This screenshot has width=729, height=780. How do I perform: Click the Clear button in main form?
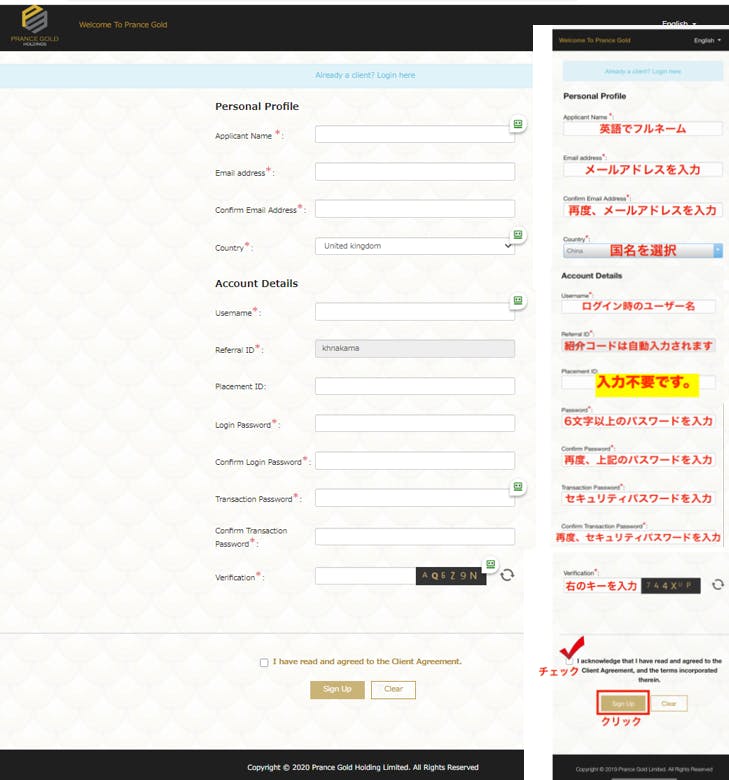coord(393,689)
